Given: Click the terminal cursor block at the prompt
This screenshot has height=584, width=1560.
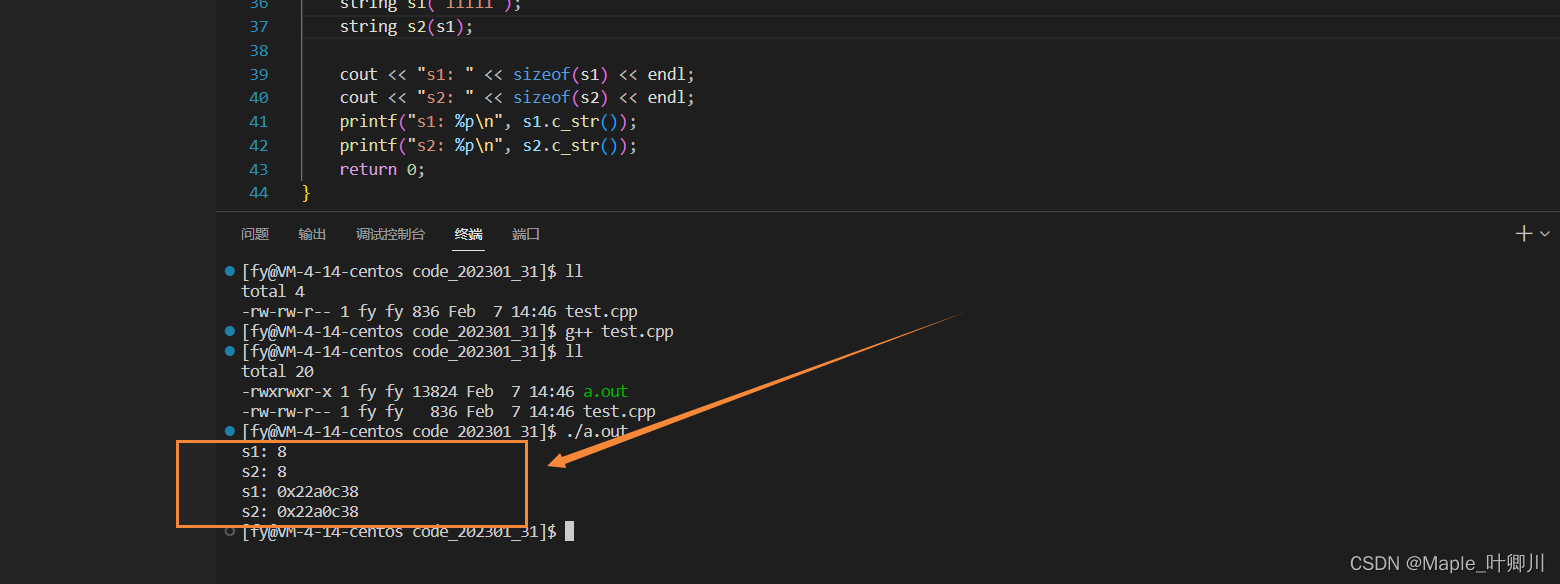Looking at the screenshot, I should pos(570,531).
